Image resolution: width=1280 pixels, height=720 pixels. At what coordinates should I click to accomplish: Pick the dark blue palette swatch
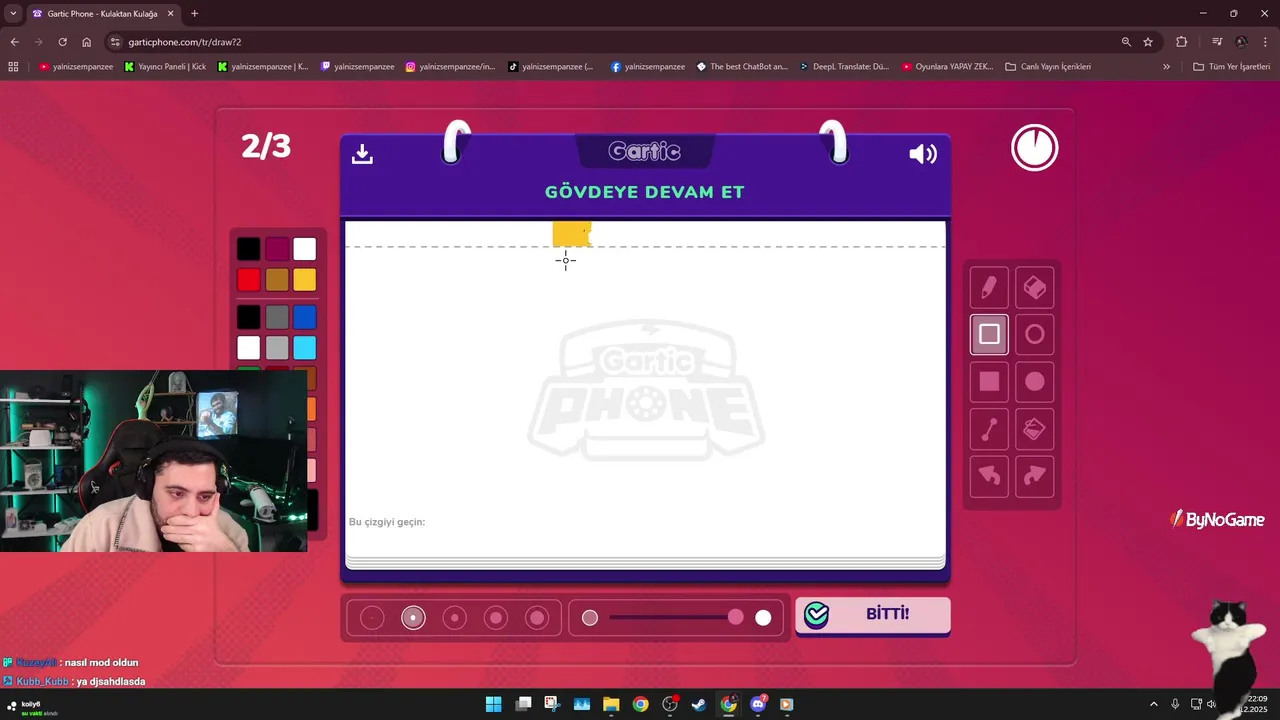[305, 318]
